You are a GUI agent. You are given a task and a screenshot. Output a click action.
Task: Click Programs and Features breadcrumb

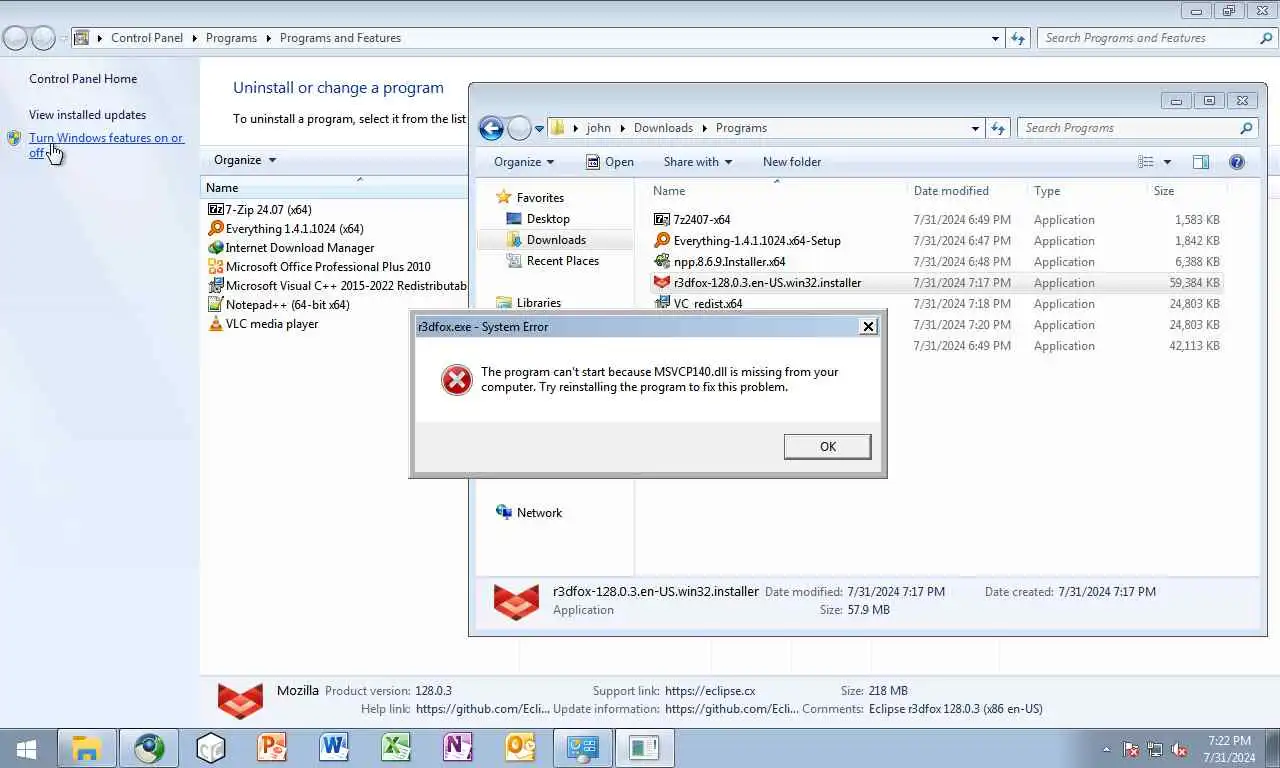tap(340, 38)
